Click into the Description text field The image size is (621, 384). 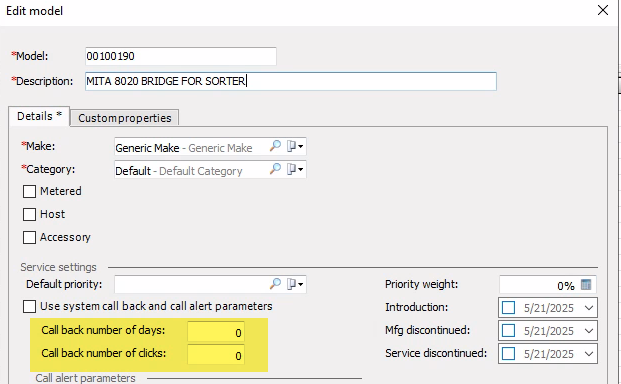[x=291, y=81]
